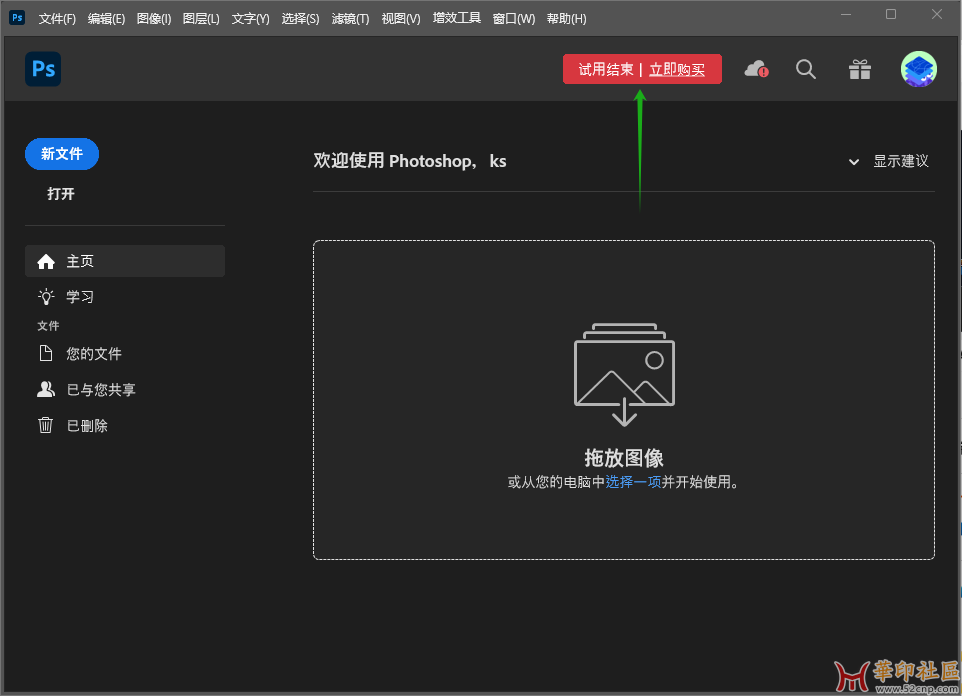Viewport: 962px width, 696px height.
Task: Click the 选择一项 link
Action: coord(633,482)
